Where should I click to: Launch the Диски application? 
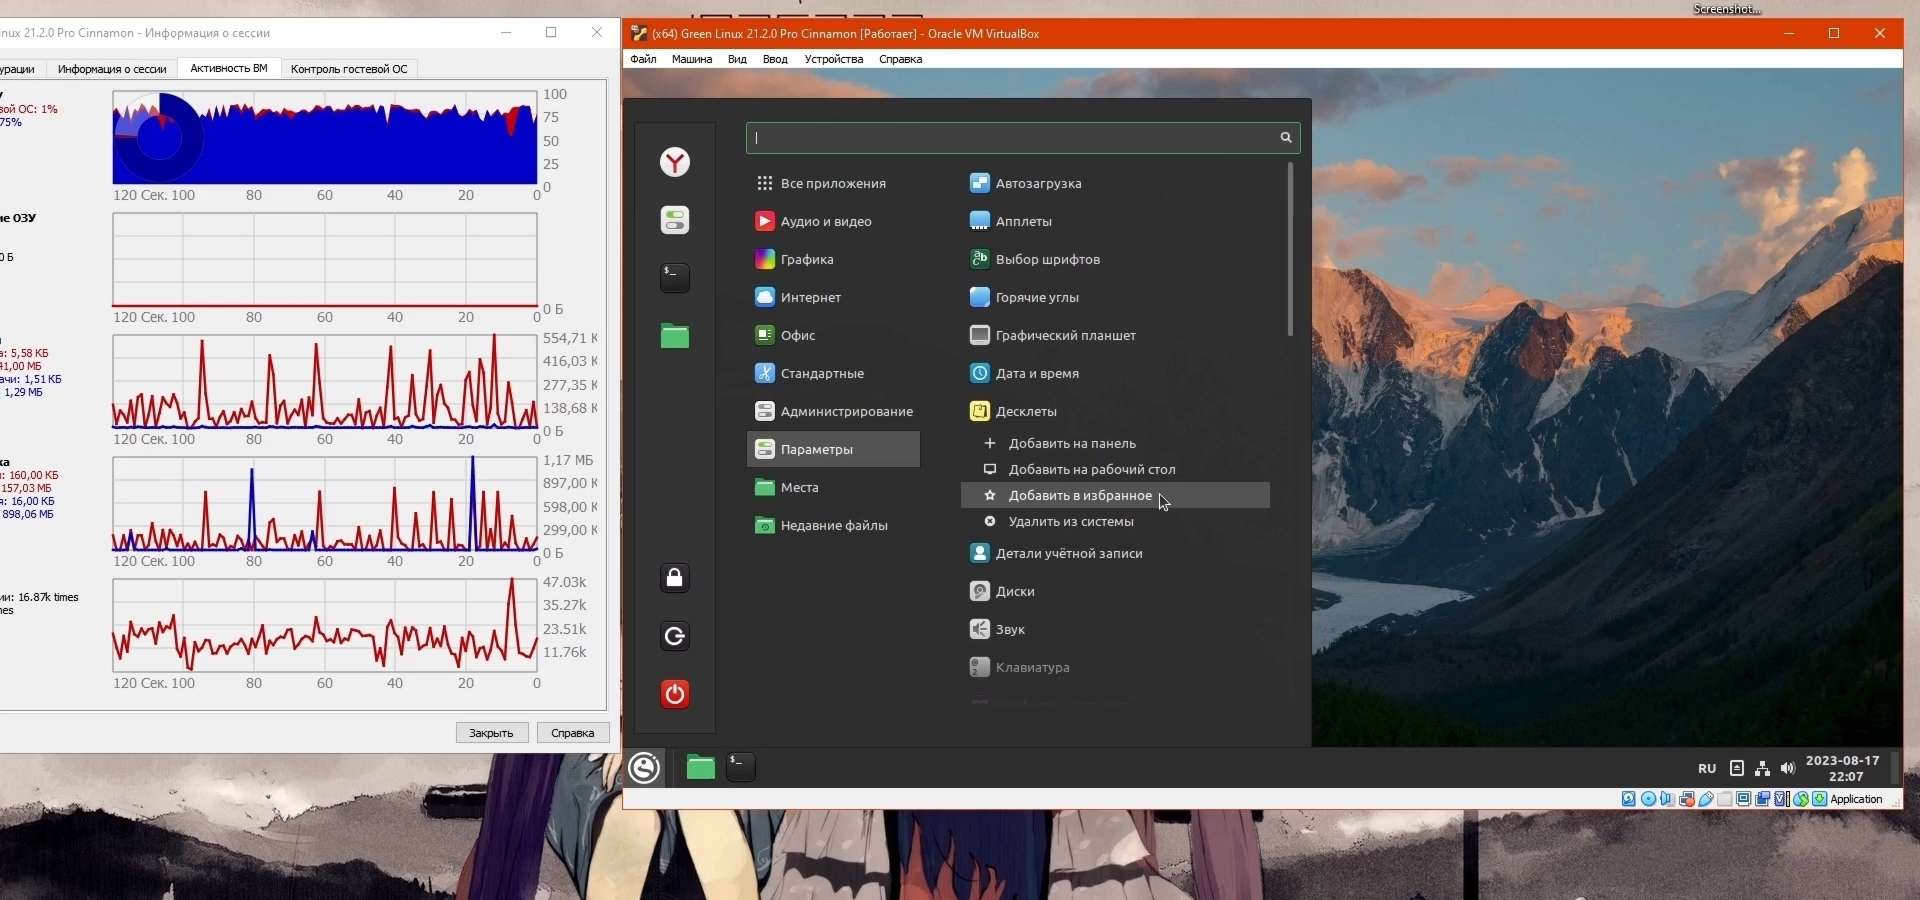pyautogui.click(x=1115, y=591)
